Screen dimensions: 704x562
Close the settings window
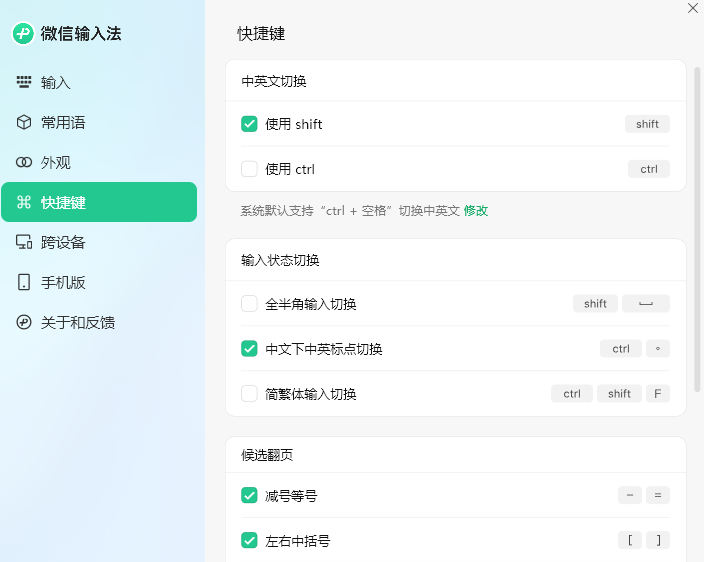[x=693, y=8]
